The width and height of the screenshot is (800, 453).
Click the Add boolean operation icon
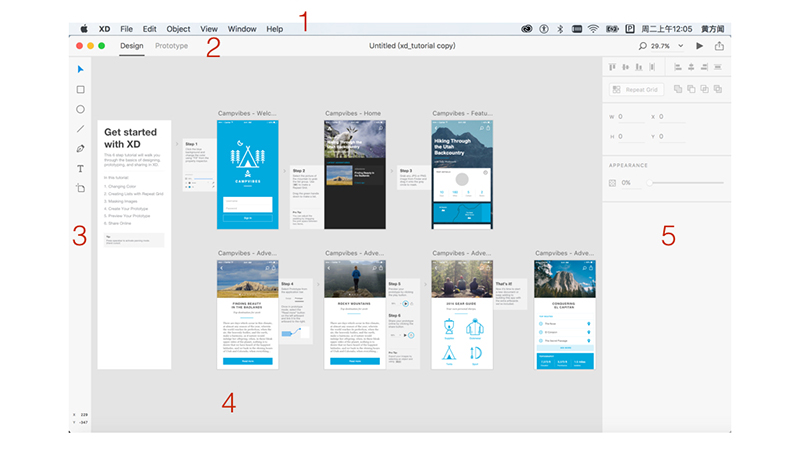678,89
